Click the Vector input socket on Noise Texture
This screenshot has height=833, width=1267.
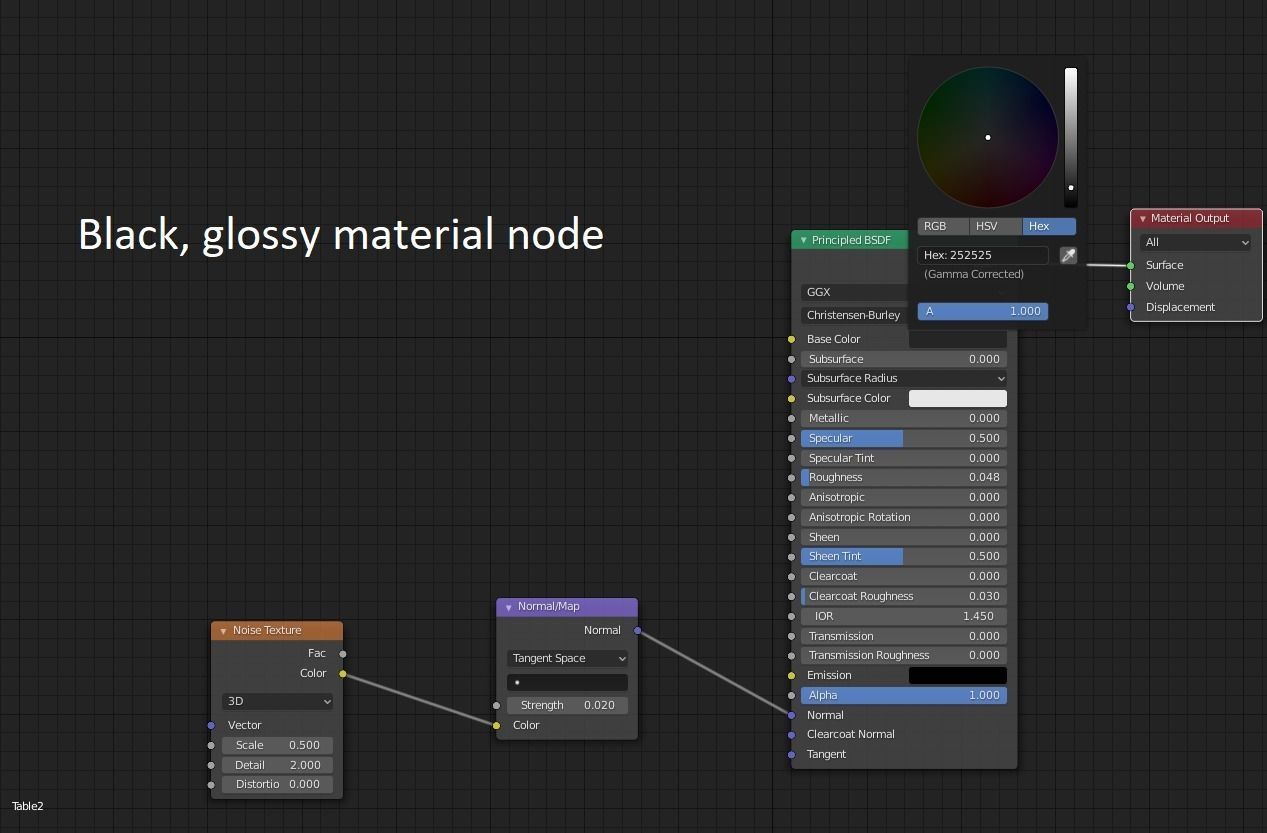(211, 725)
